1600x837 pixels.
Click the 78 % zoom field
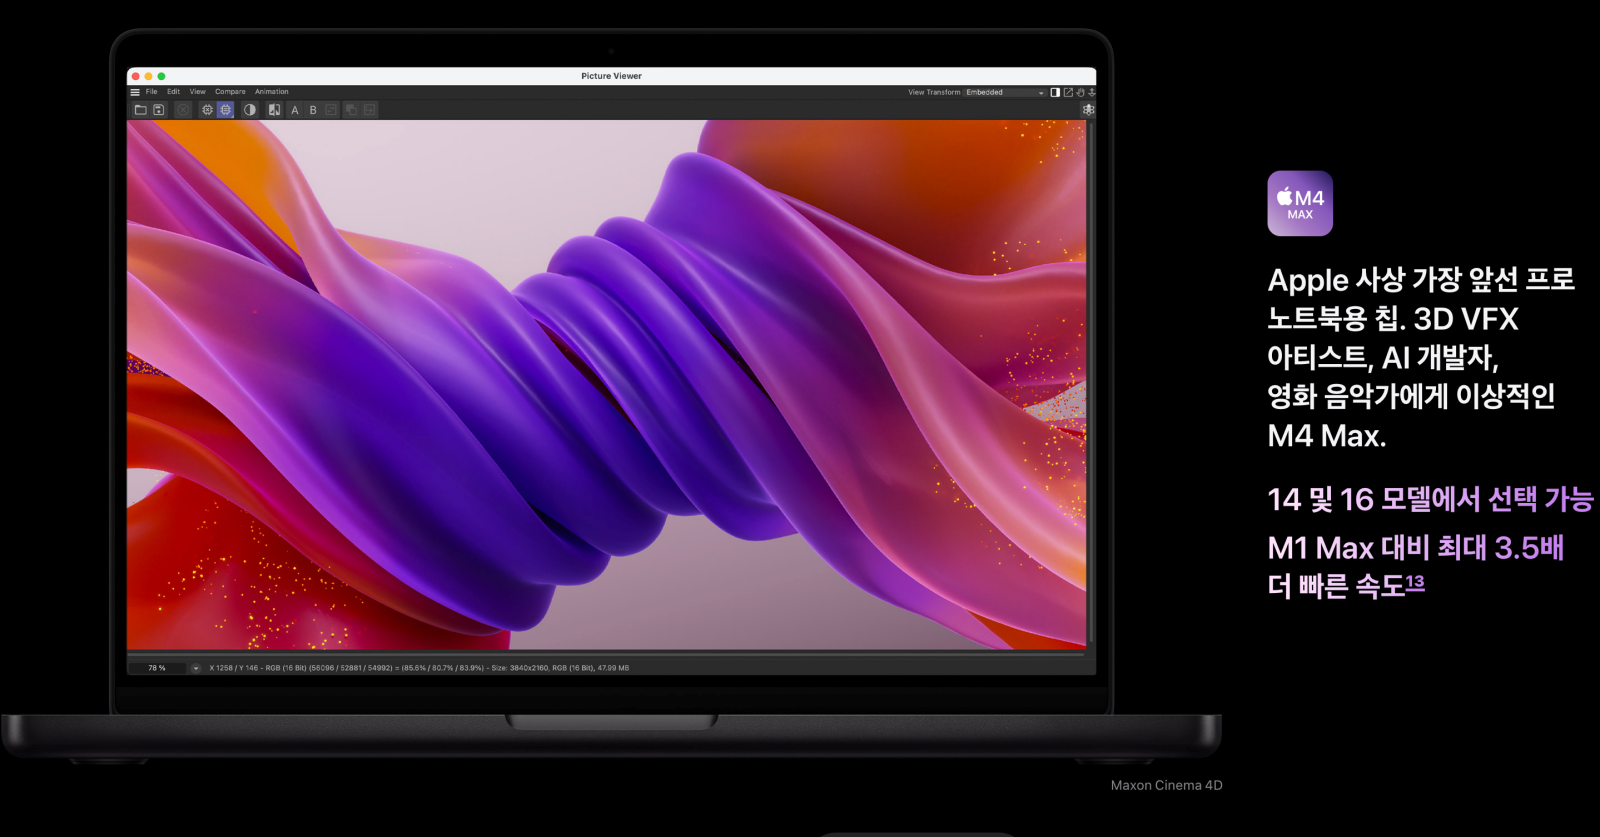[x=157, y=668]
